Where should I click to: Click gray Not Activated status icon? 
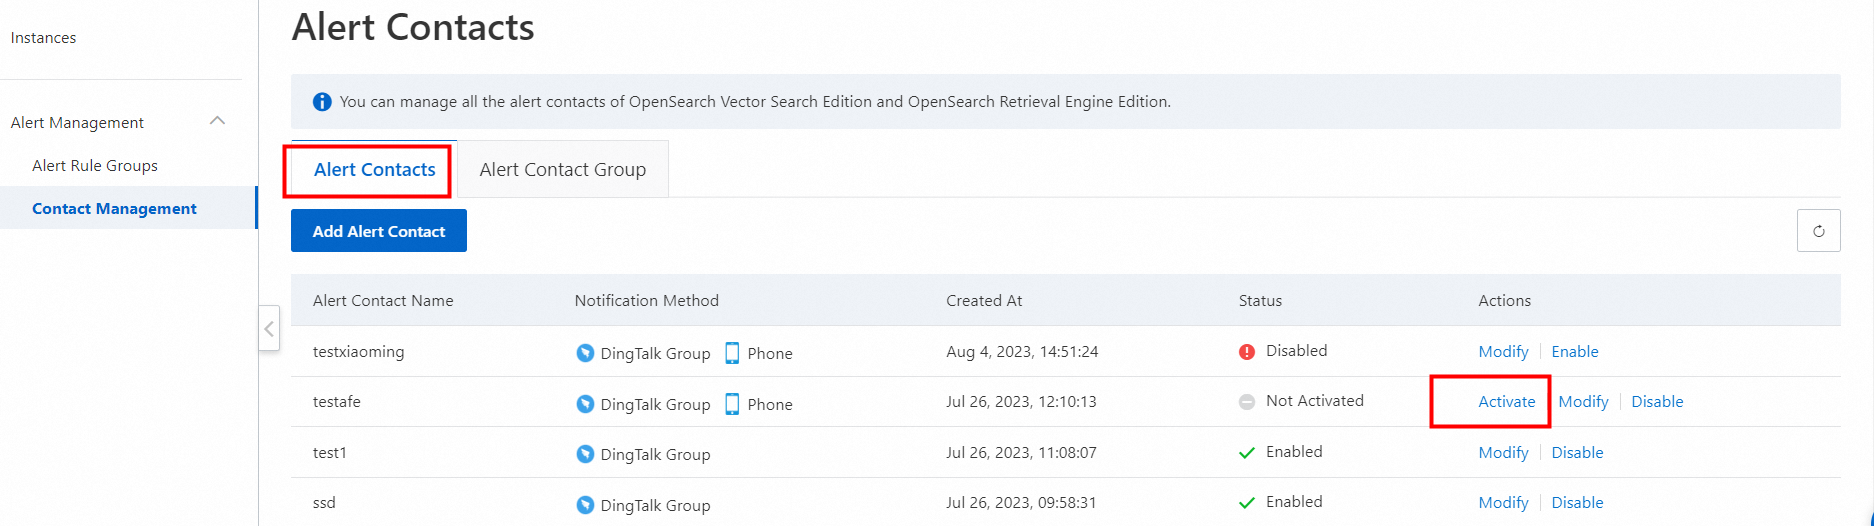click(1247, 402)
